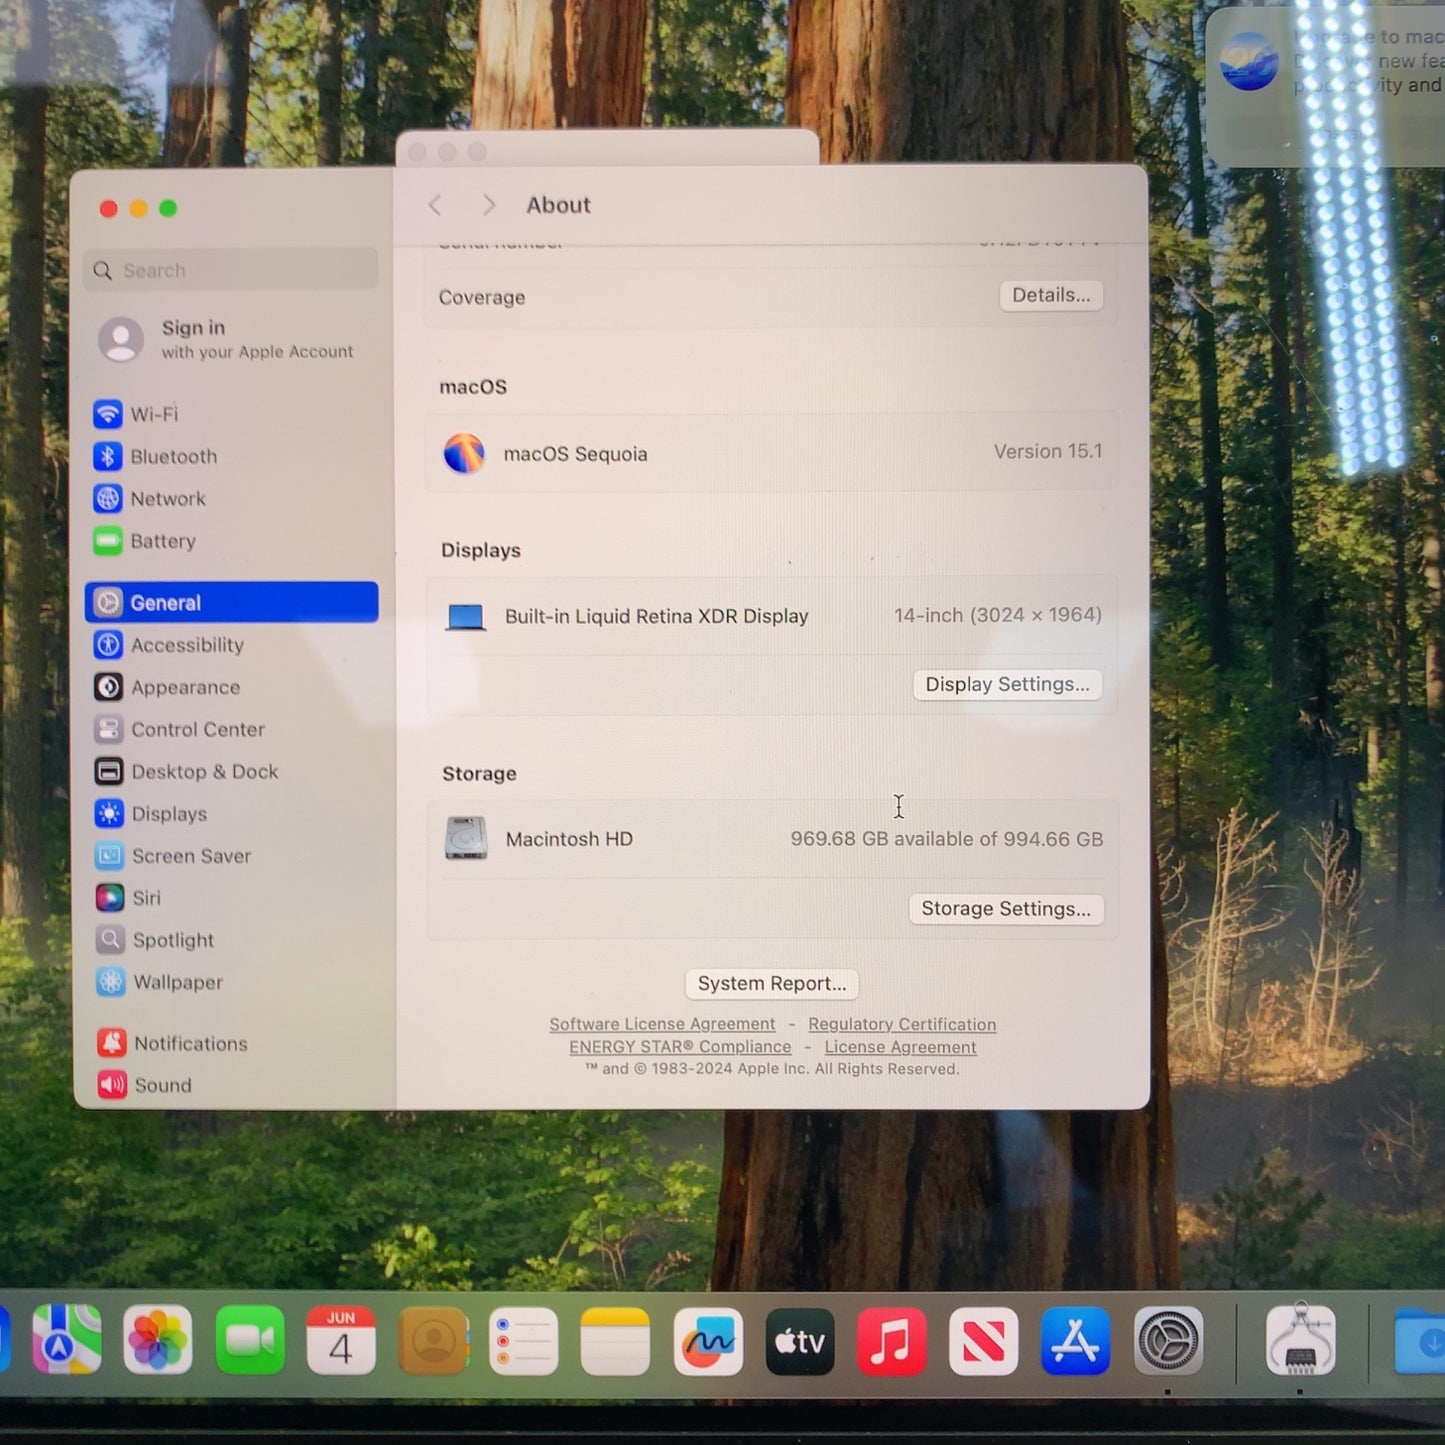Click the Search field in System Settings
The width and height of the screenshot is (1445, 1445).
231,270
